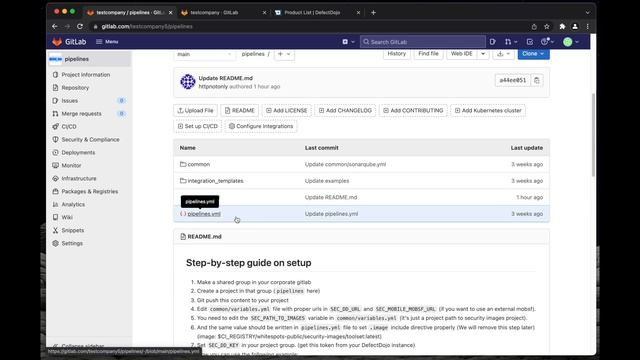Click Add CONTRIBUTING
Viewport: 640px width, 360px height.
click(413, 110)
